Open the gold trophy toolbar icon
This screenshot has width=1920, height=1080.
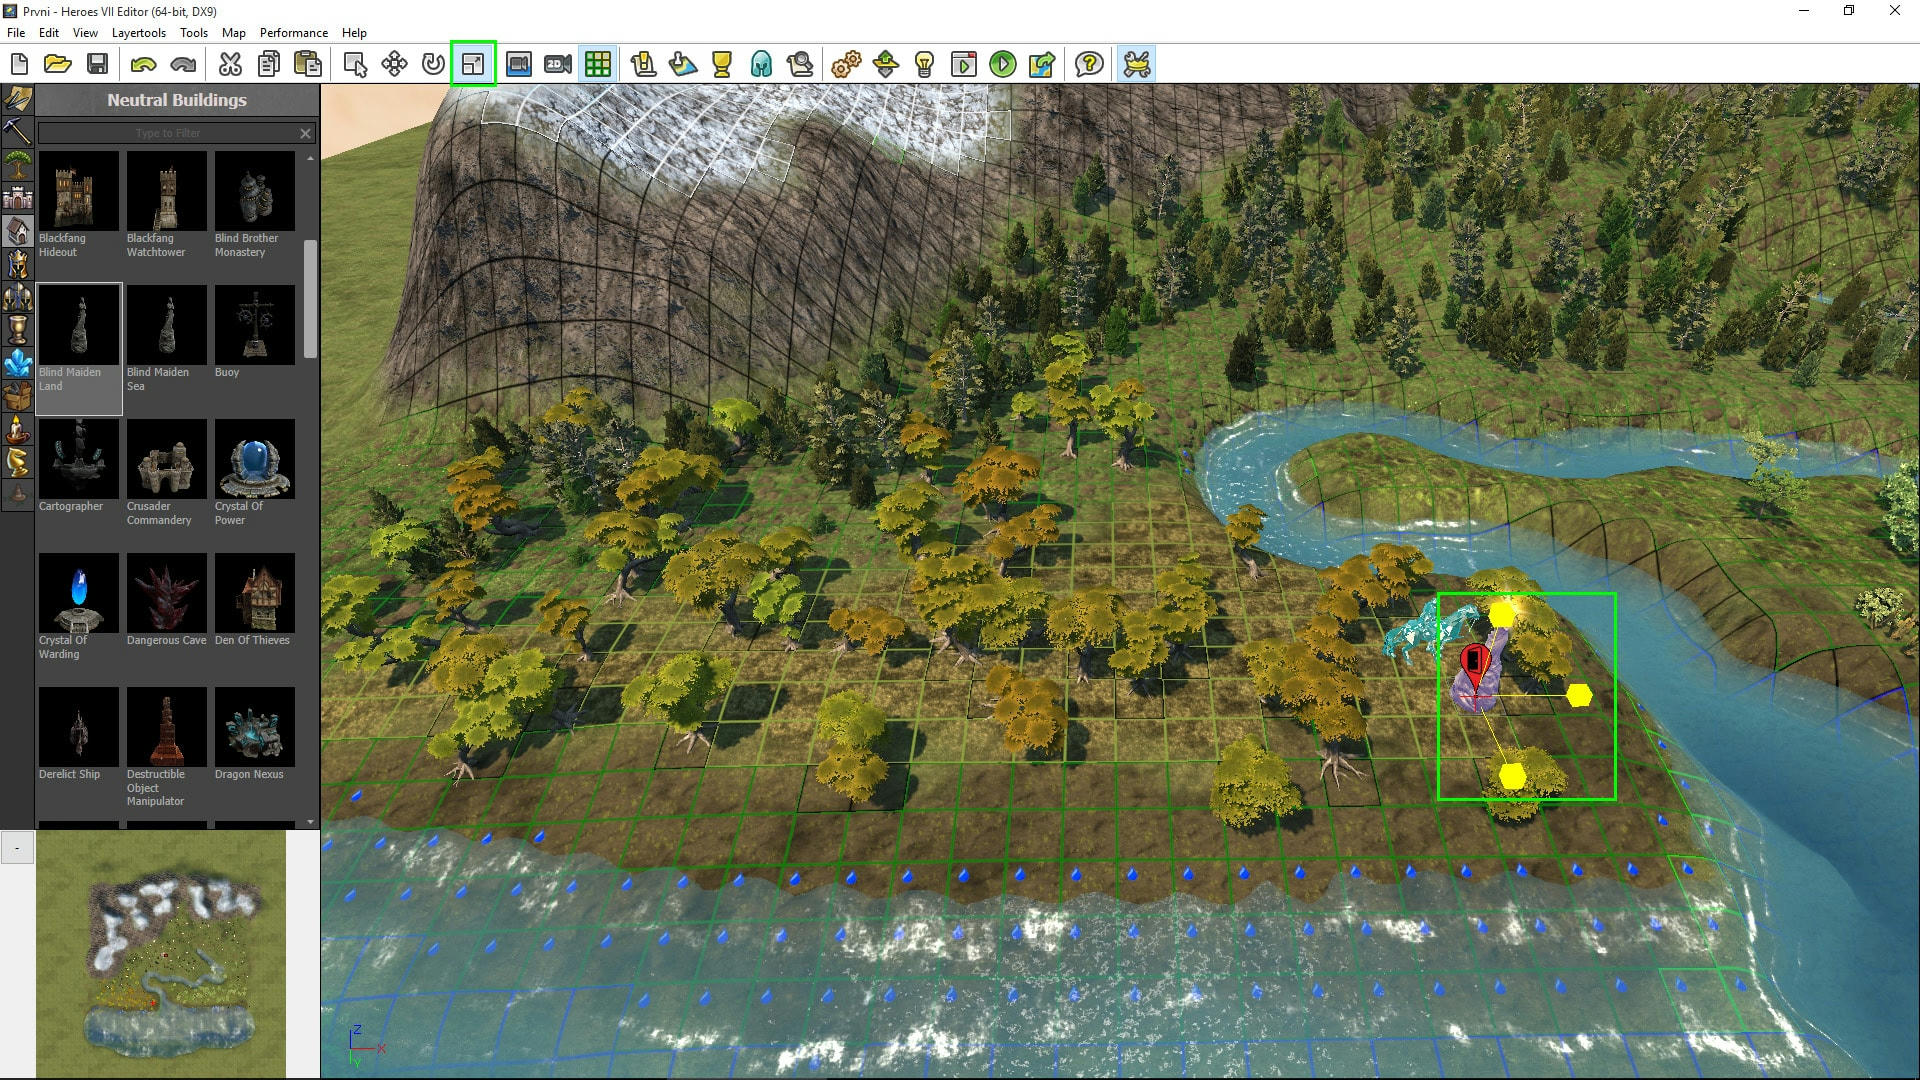coord(721,65)
